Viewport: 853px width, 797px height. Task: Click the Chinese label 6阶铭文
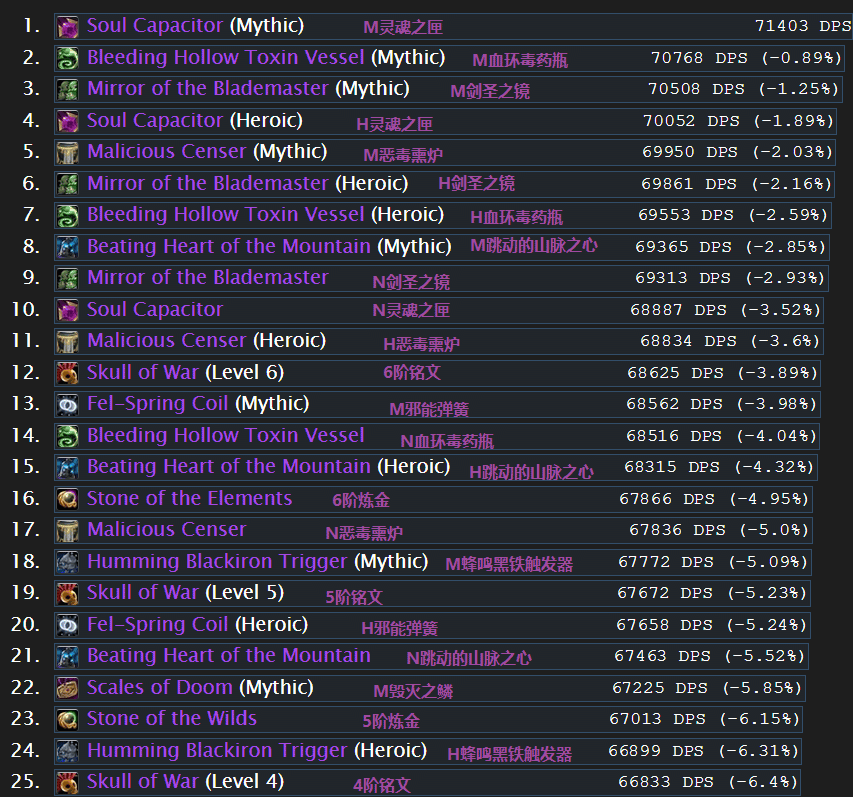[412, 373]
